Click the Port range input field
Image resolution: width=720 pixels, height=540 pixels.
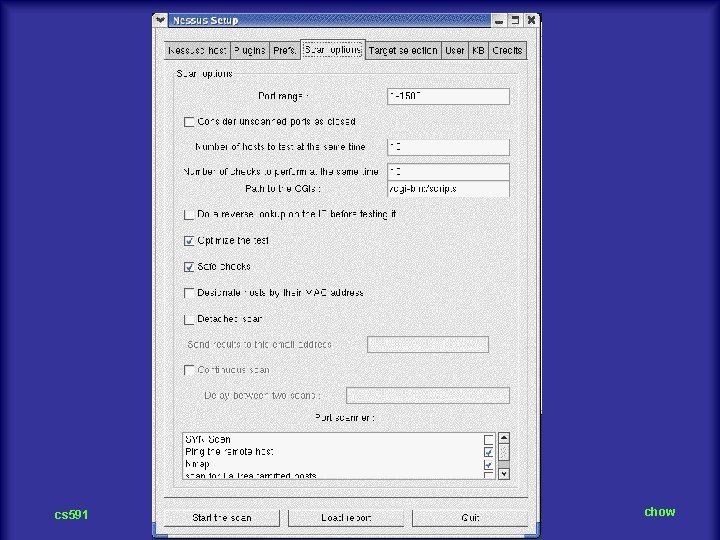pos(448,96)
